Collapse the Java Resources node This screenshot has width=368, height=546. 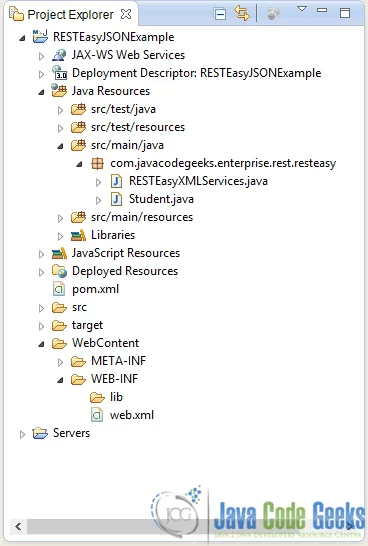click(41, 92)
